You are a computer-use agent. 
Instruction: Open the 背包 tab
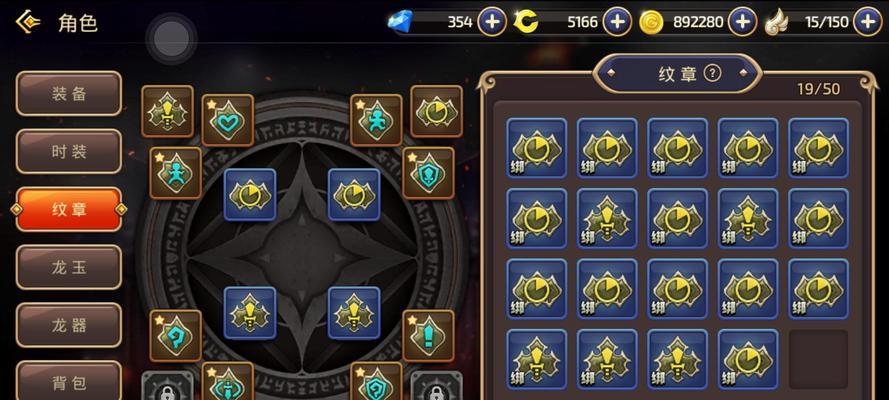click(69, 381)
